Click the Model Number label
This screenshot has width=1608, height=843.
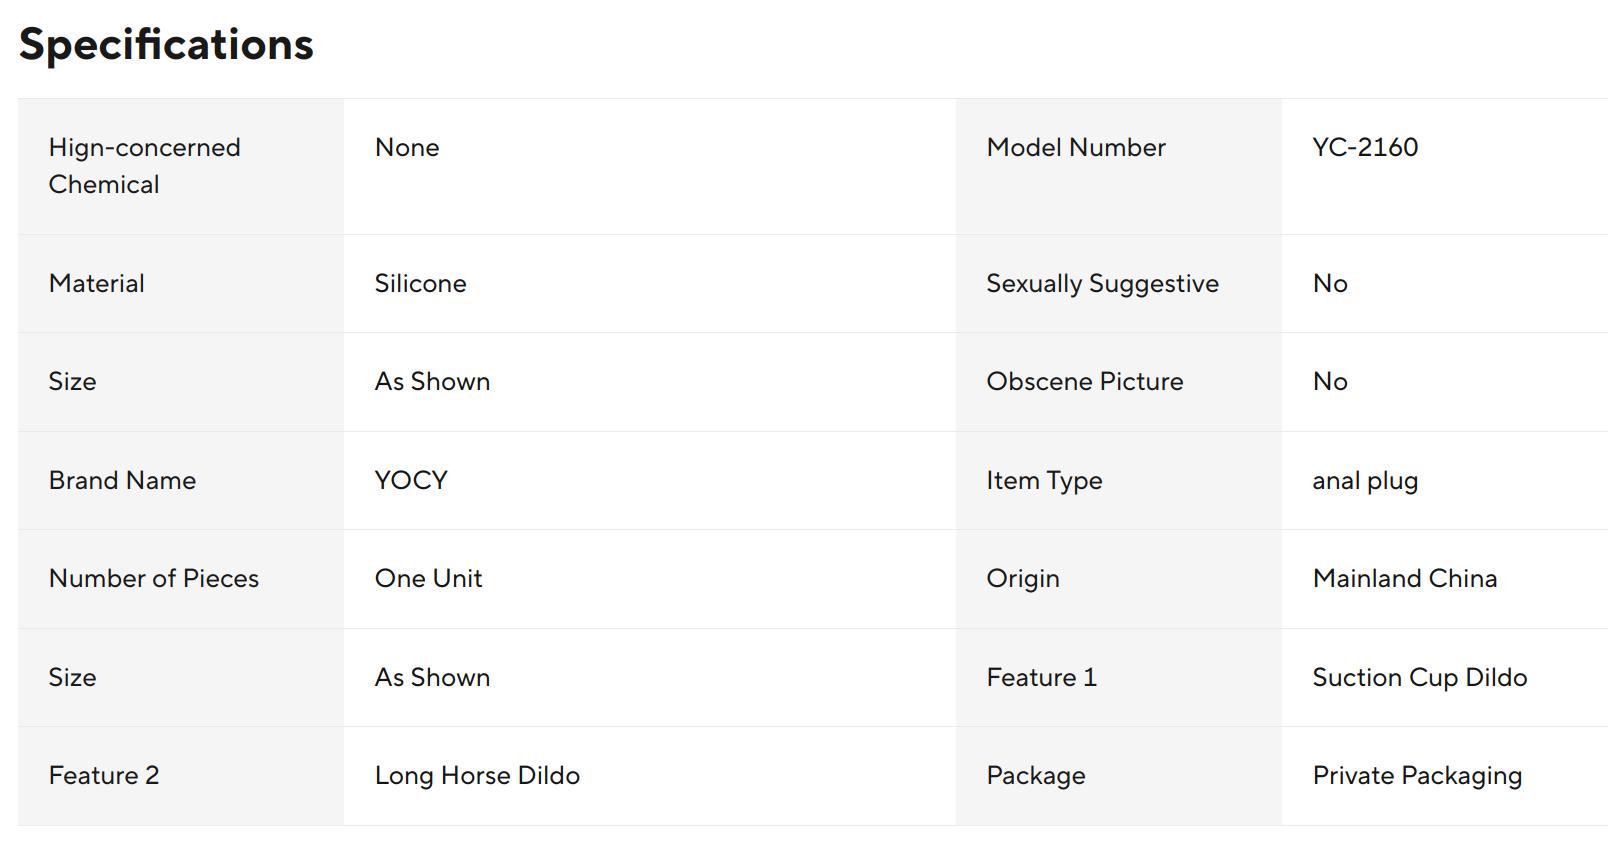1076,147
